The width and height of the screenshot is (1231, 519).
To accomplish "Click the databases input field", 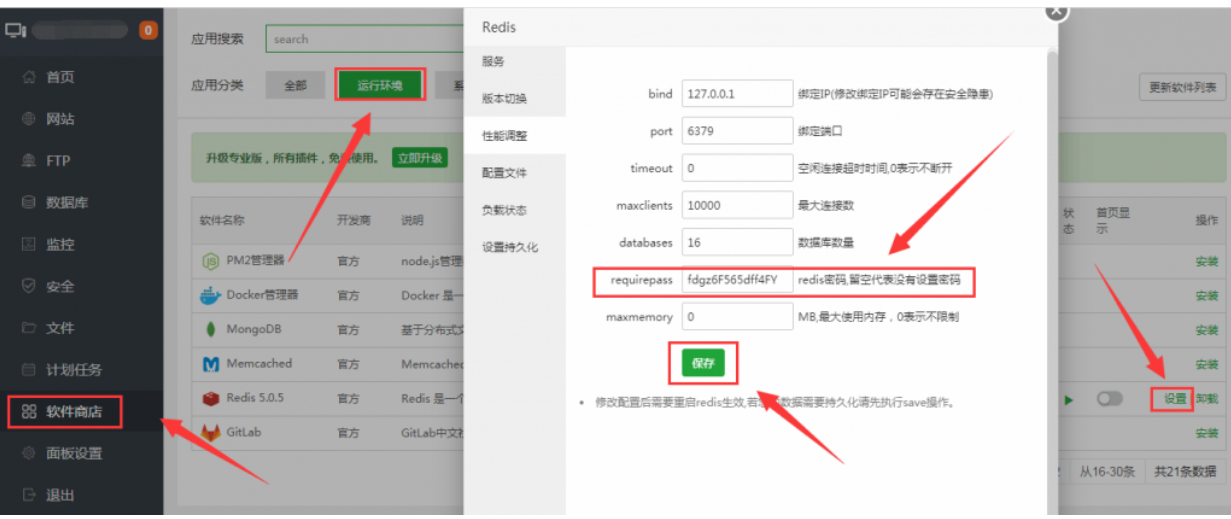I will (x=737, y=242).
